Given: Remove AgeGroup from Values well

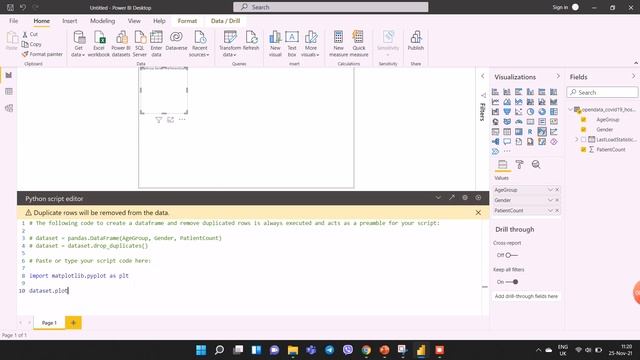Looking at the screenshot, I should coord(557,190).
